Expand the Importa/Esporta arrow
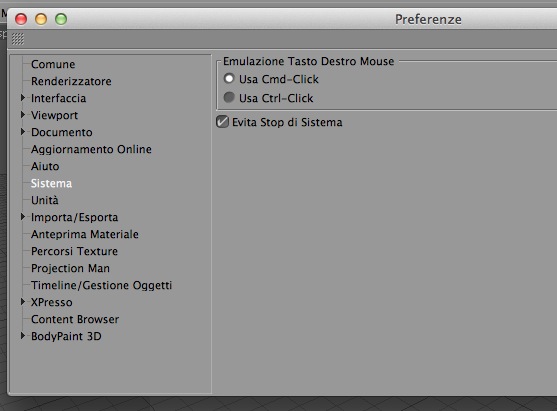557x411 pixels. pyautogui.click(x=23, y=217)
